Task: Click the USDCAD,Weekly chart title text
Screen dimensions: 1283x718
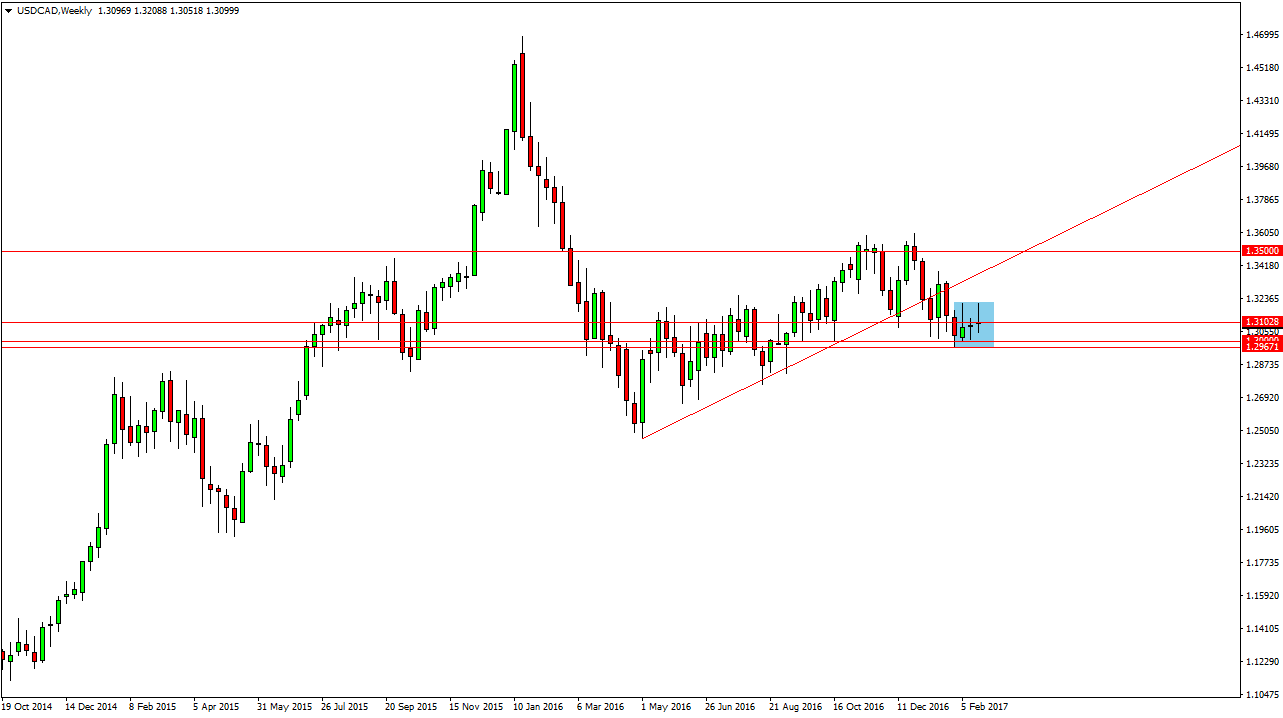Action: tap(52, 9)
